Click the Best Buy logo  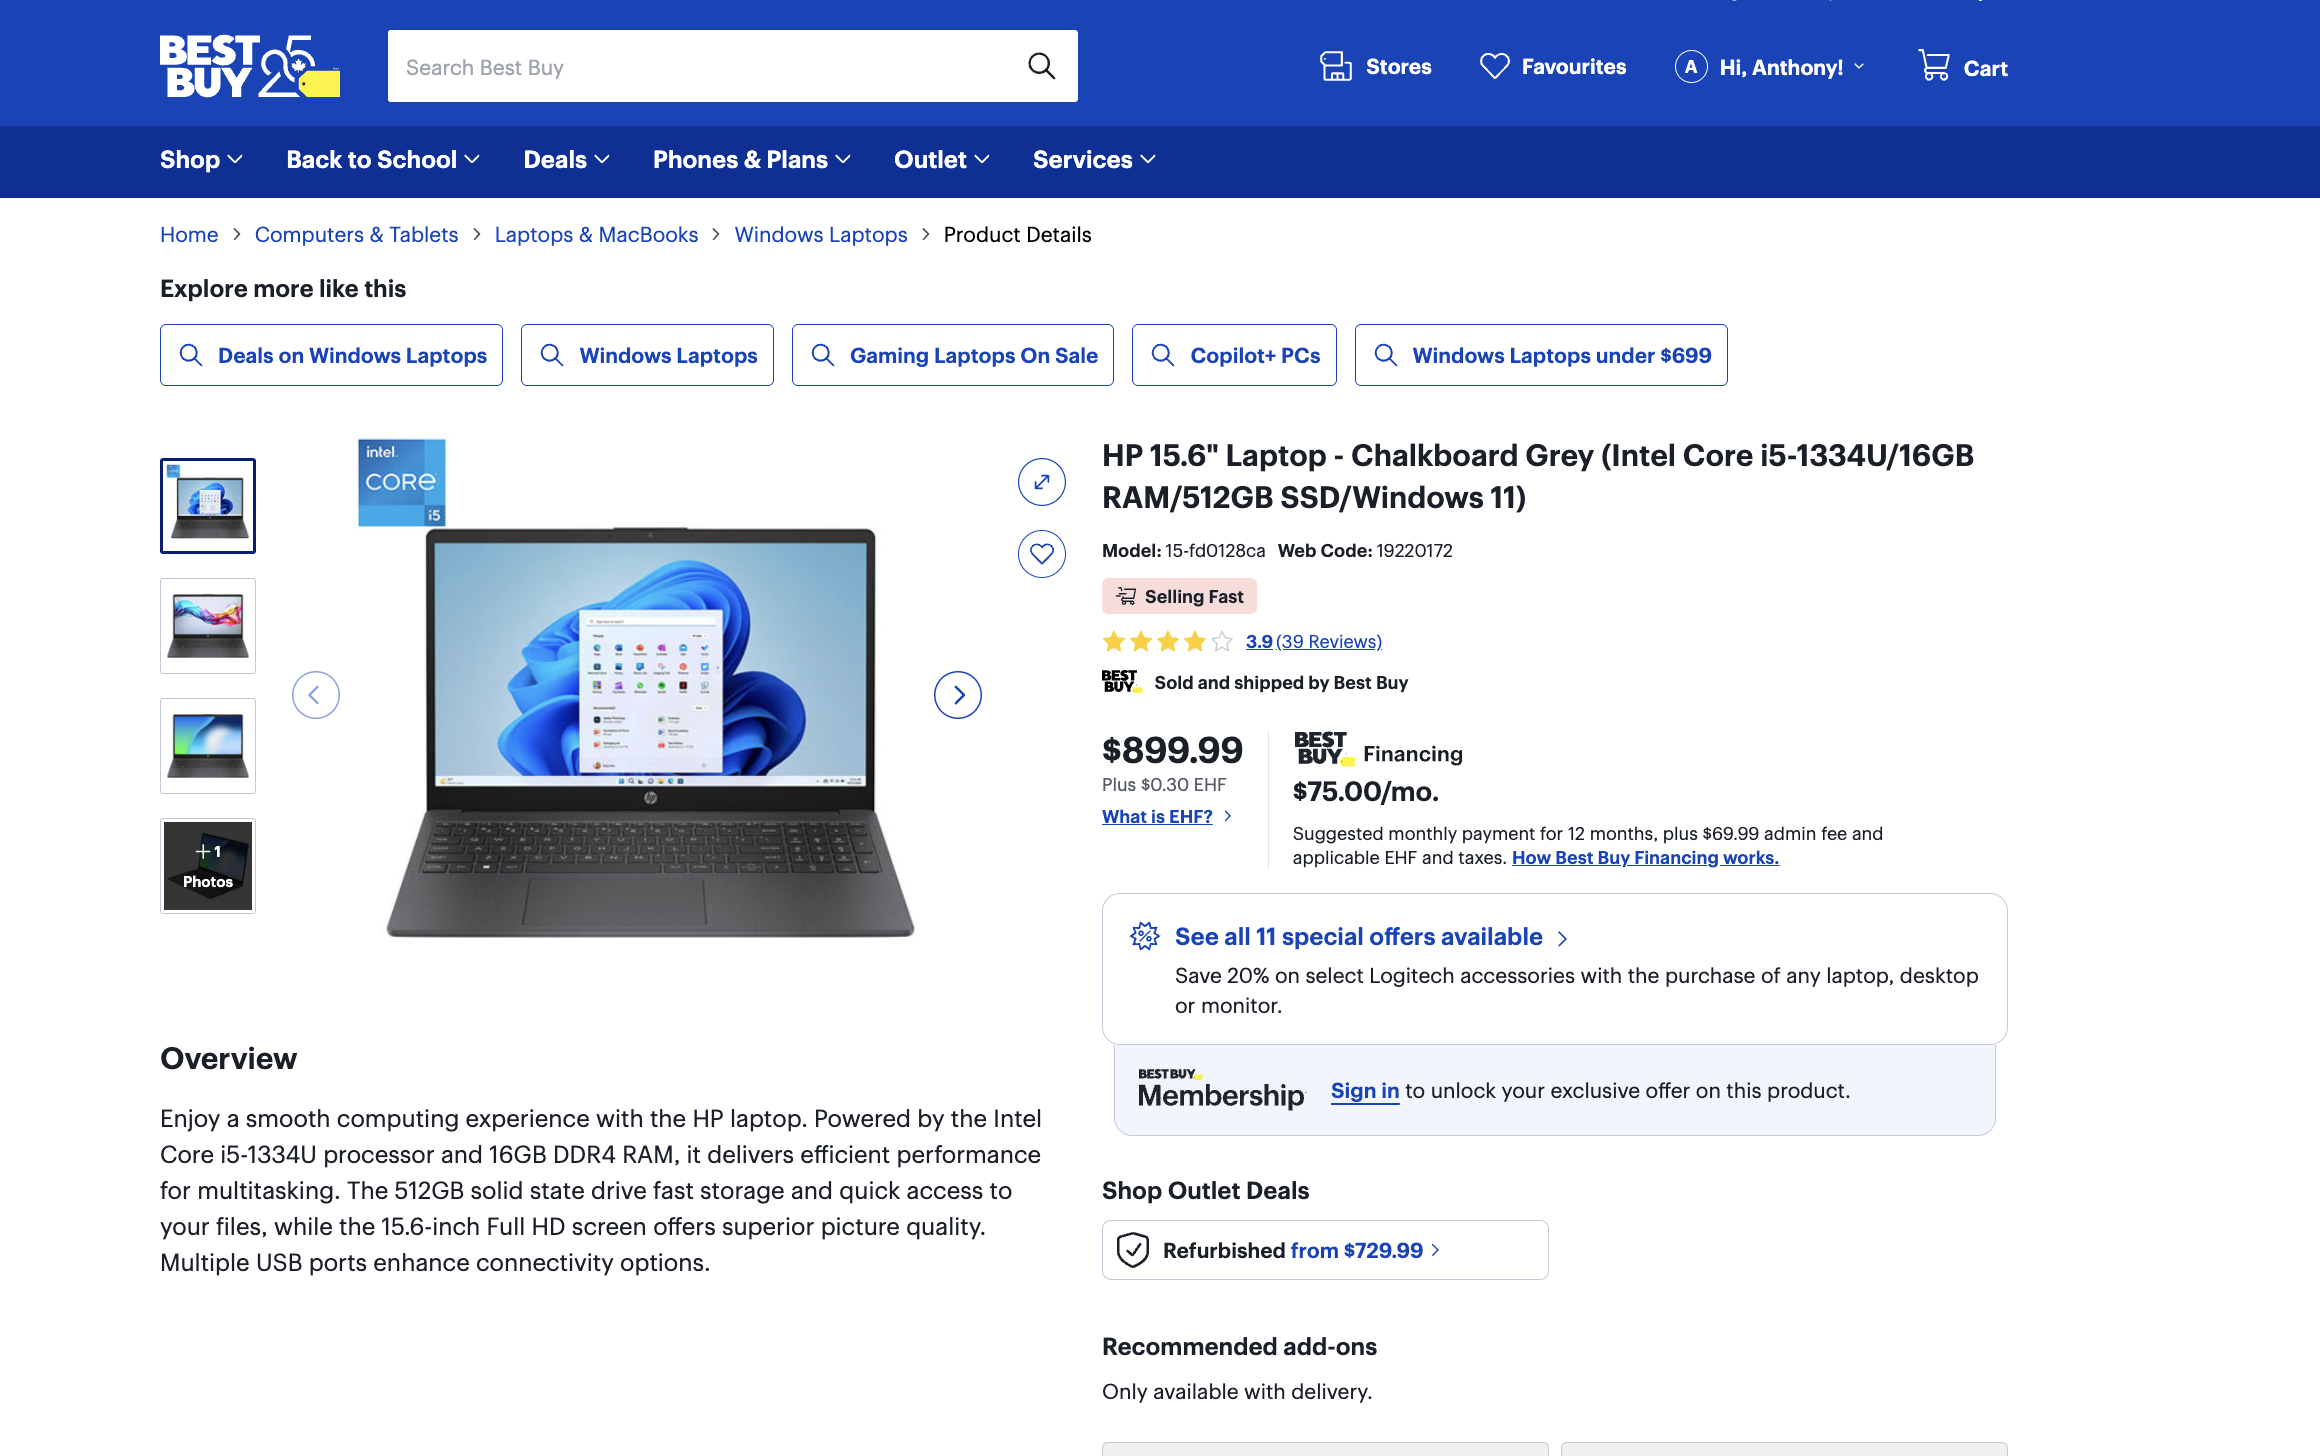(x=249, y=66)
